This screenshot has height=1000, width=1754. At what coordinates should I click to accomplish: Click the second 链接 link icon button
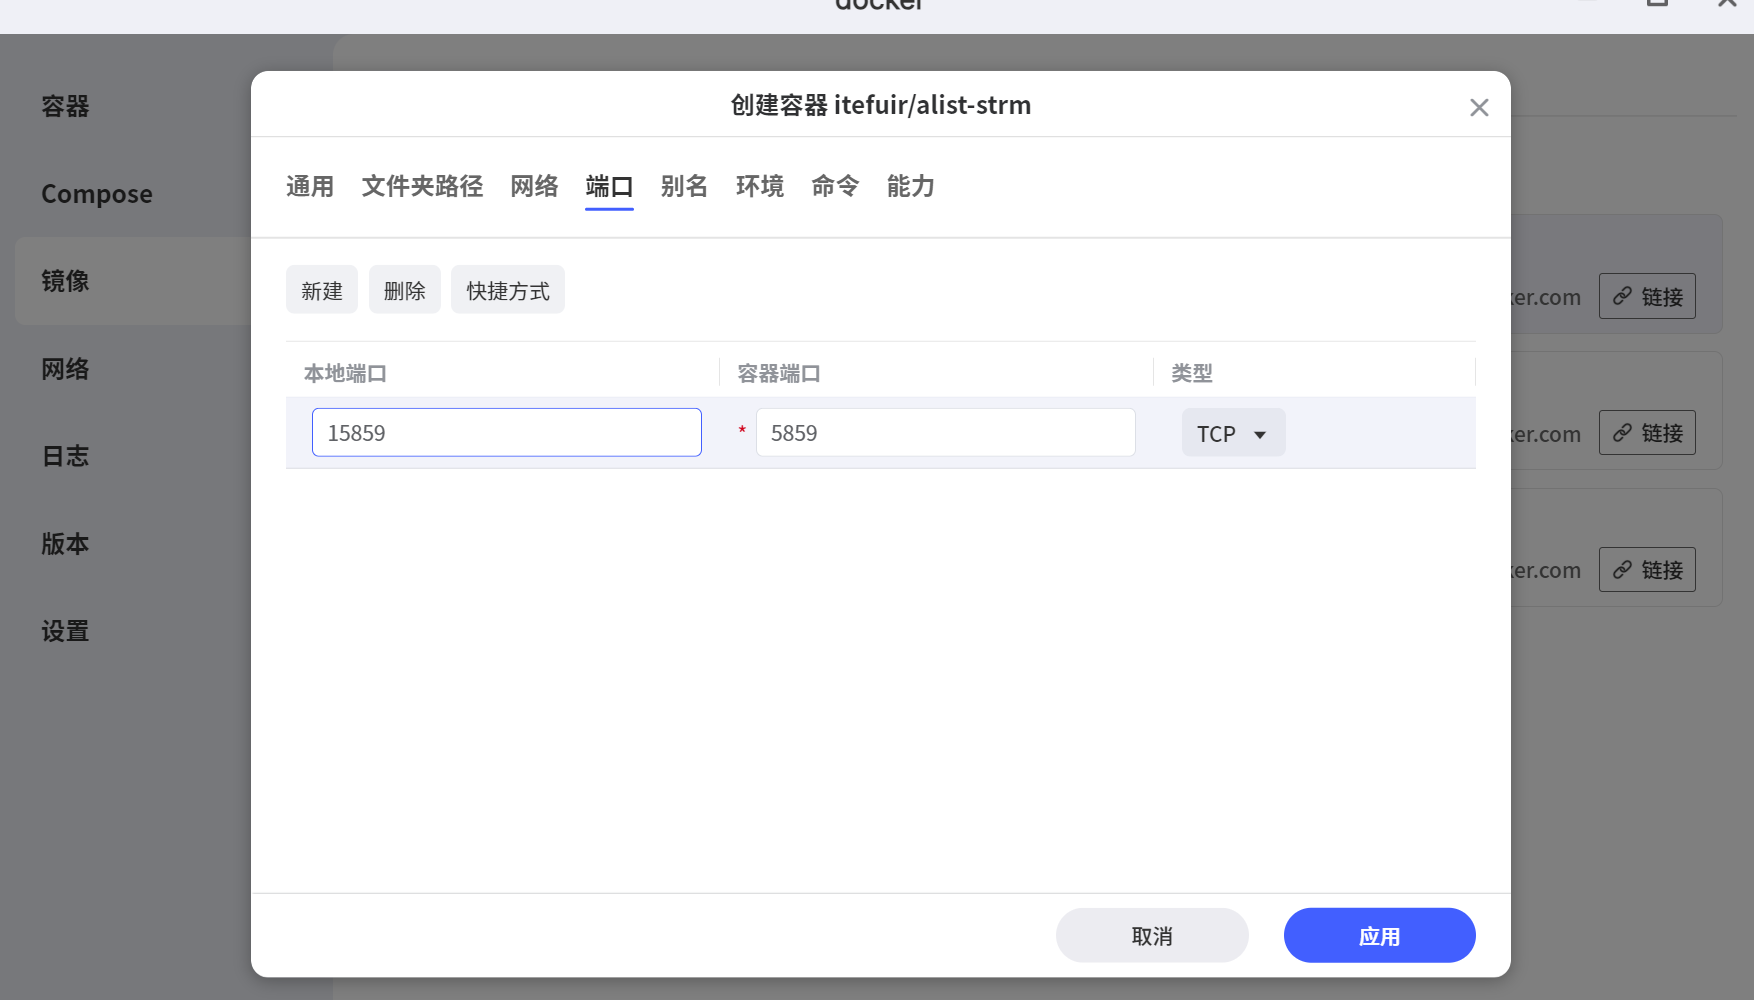click(x=1647, y=433)
